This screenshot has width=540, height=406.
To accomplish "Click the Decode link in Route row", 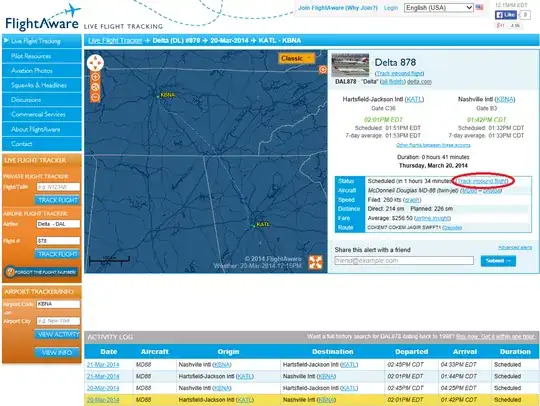I will click(x=452, y=228).
